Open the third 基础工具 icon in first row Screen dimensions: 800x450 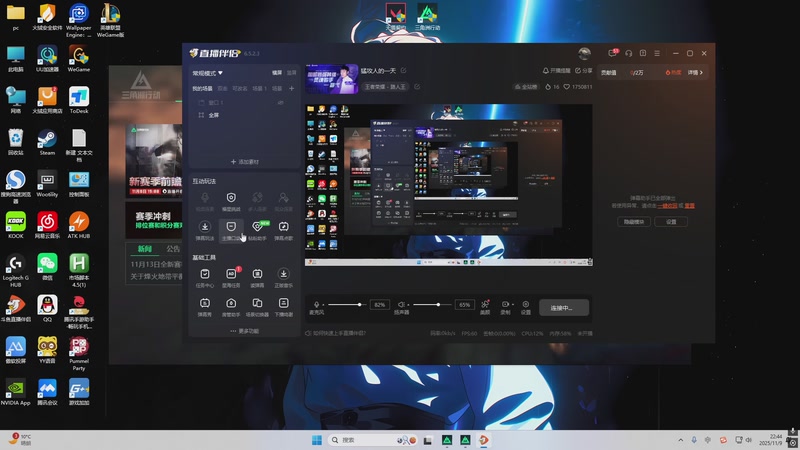point(258,278)
